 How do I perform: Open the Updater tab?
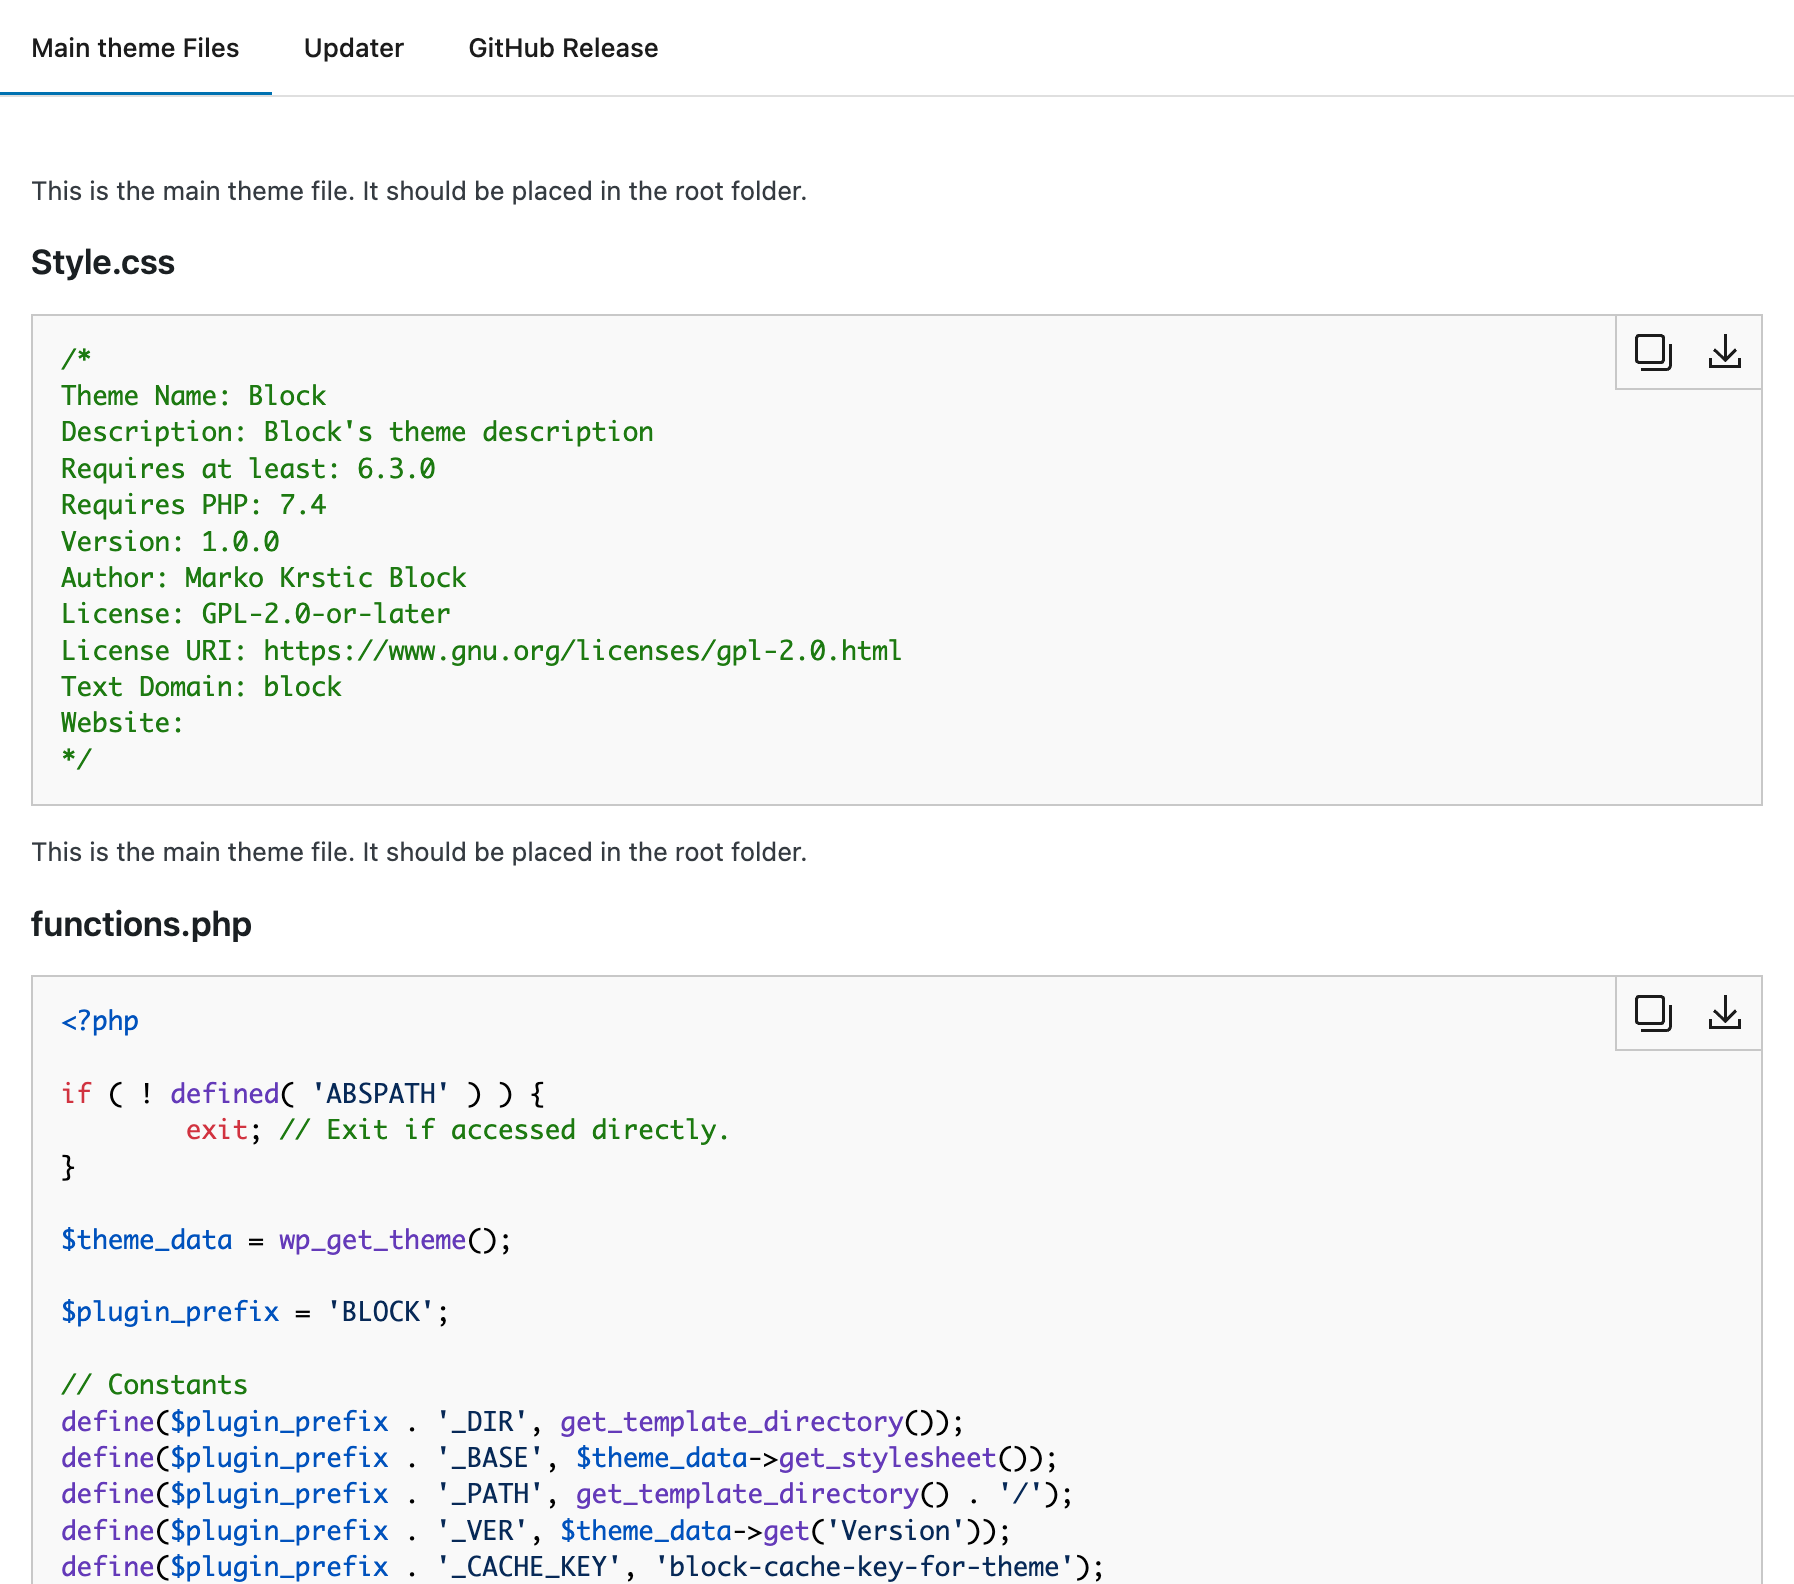coord(354,48)
